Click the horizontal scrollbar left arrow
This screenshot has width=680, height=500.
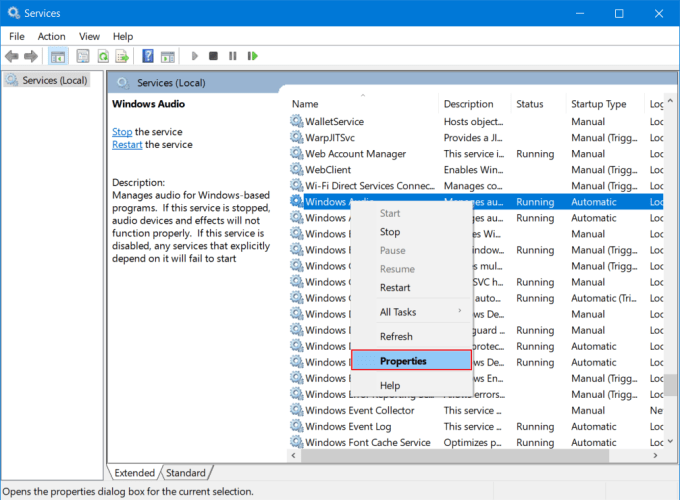[x=294, y=455]
